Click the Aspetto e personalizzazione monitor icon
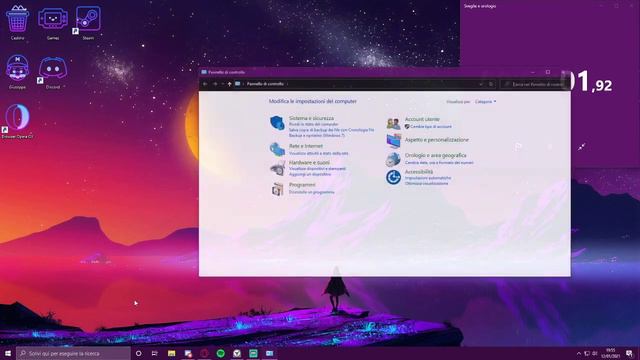The width and height of the screenshot is (640, 360). click(x=393, y=140)
